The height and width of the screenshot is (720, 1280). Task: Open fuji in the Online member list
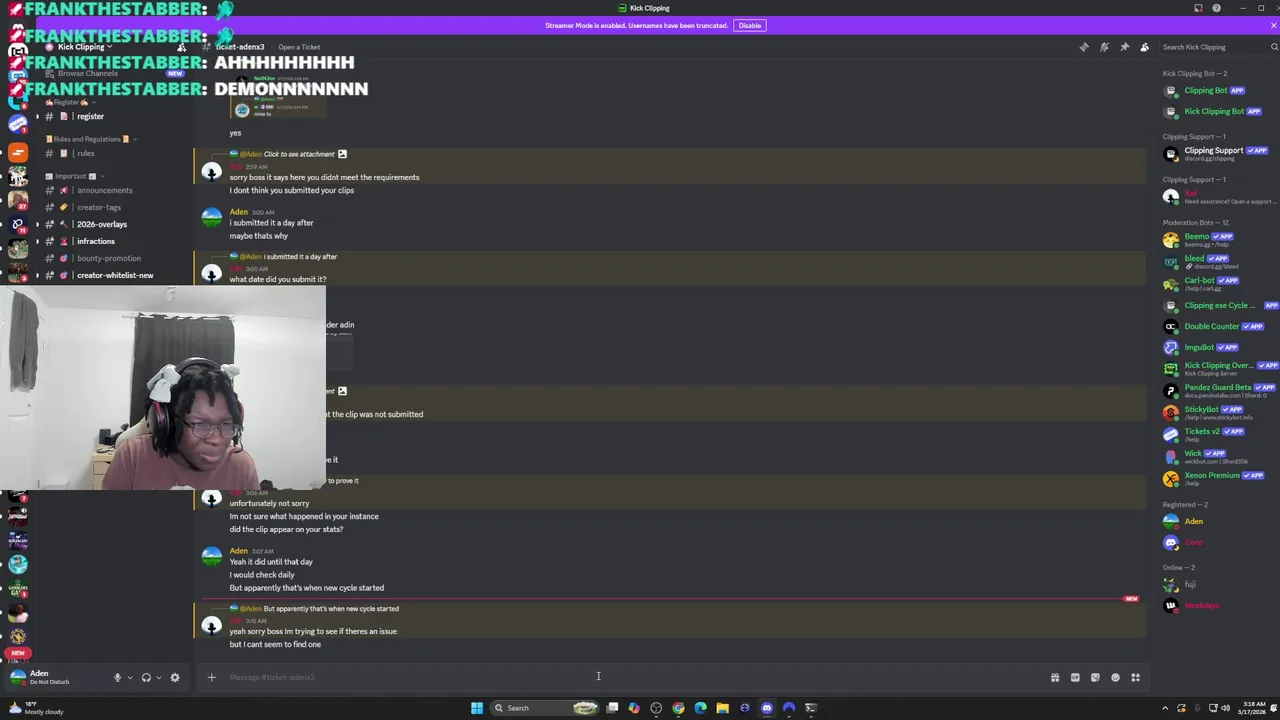coord(1218,584)
